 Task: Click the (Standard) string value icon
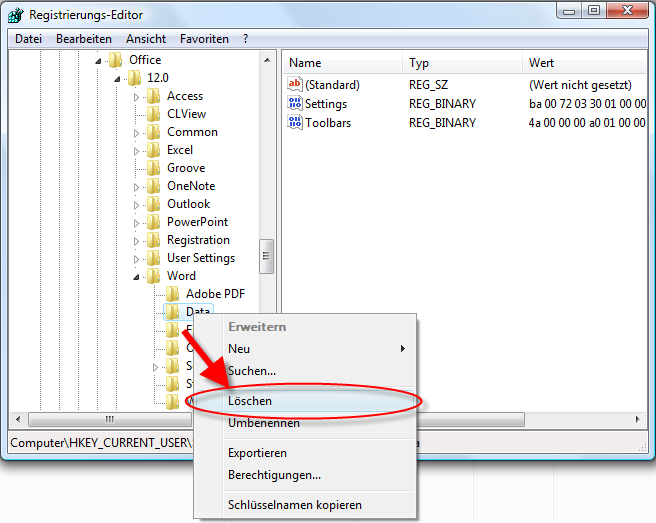295,85
